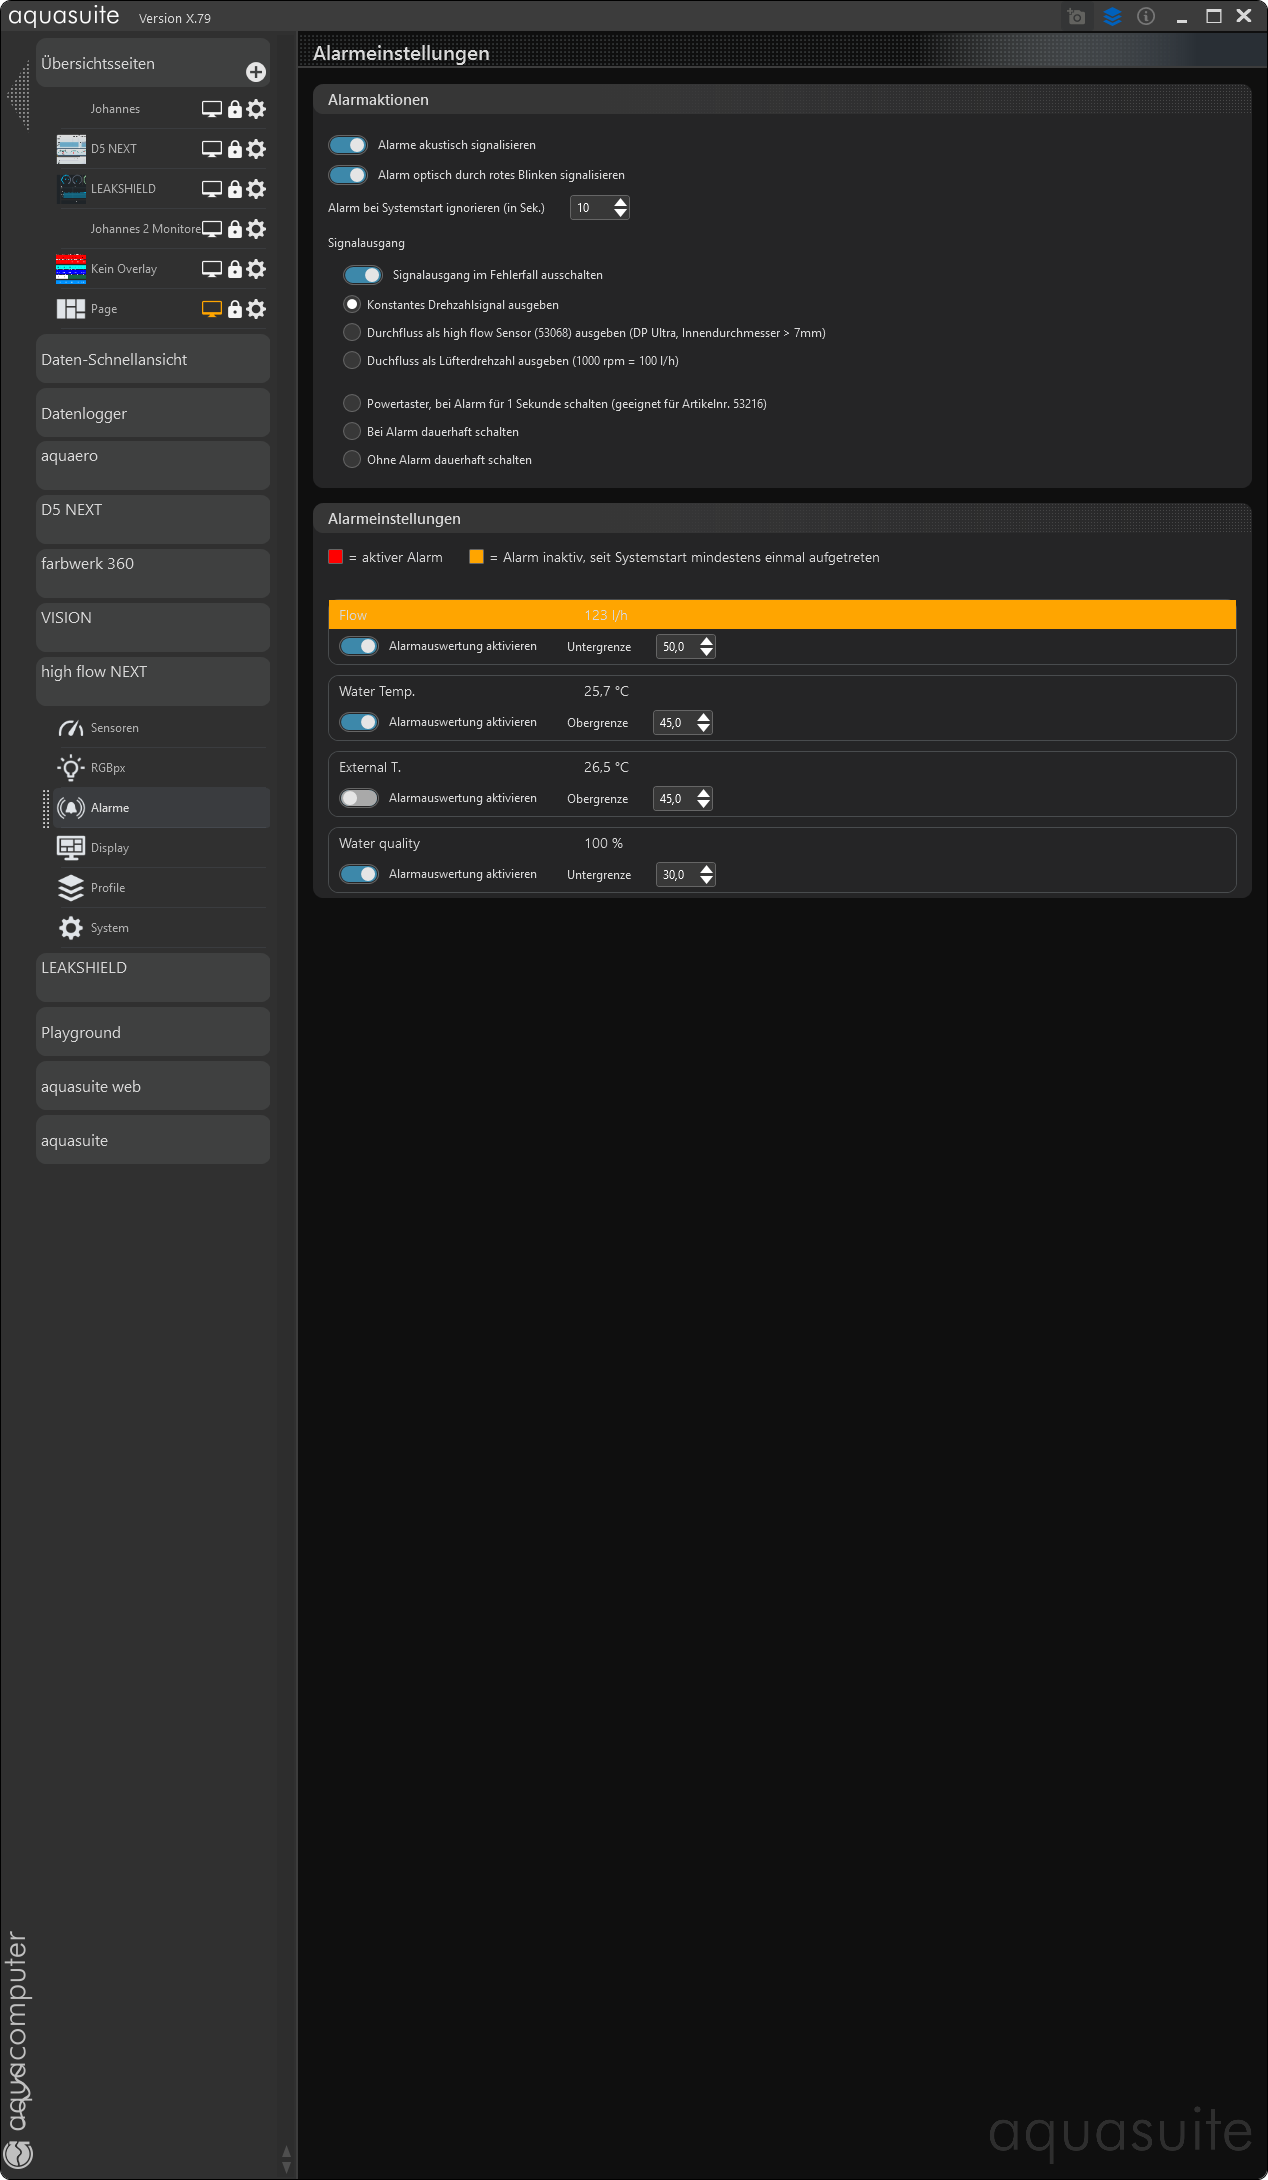This screenshot has height=2180, width=1268.
Task: Expand the farbwerk 360 section
Action: [x=153, y=574]
